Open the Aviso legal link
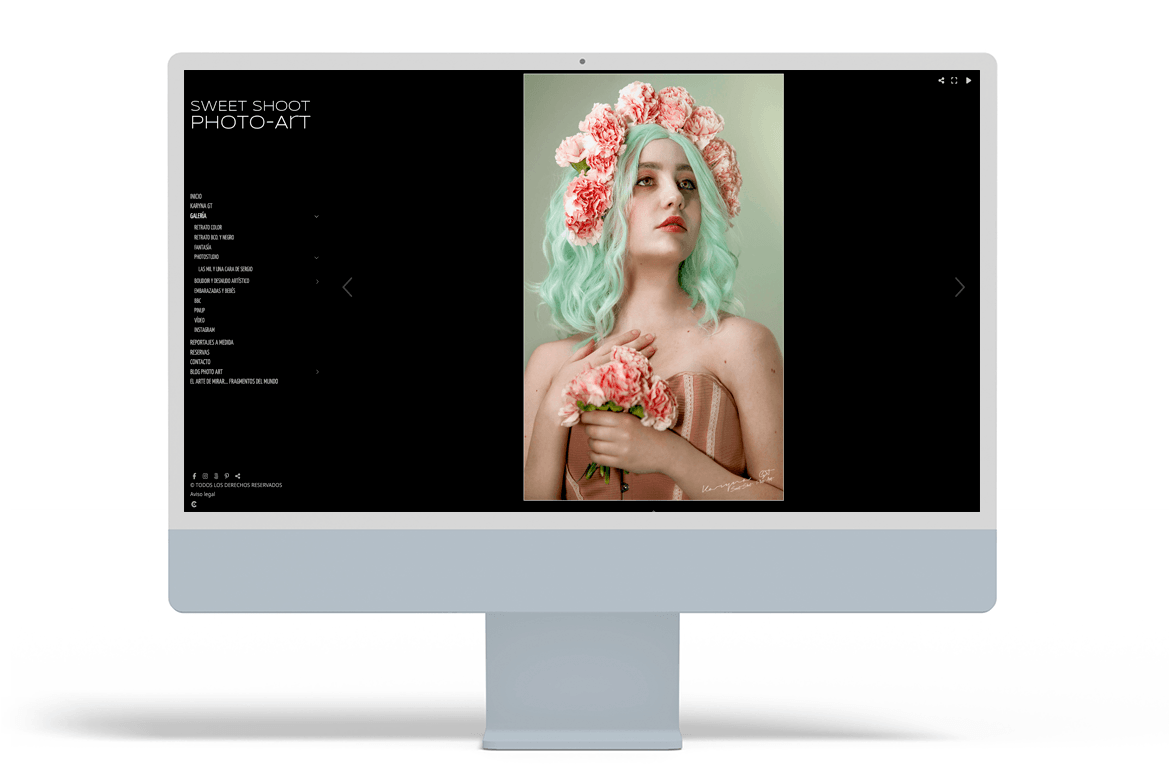This screenshot has width=1170, height=780. coord(202,494)
